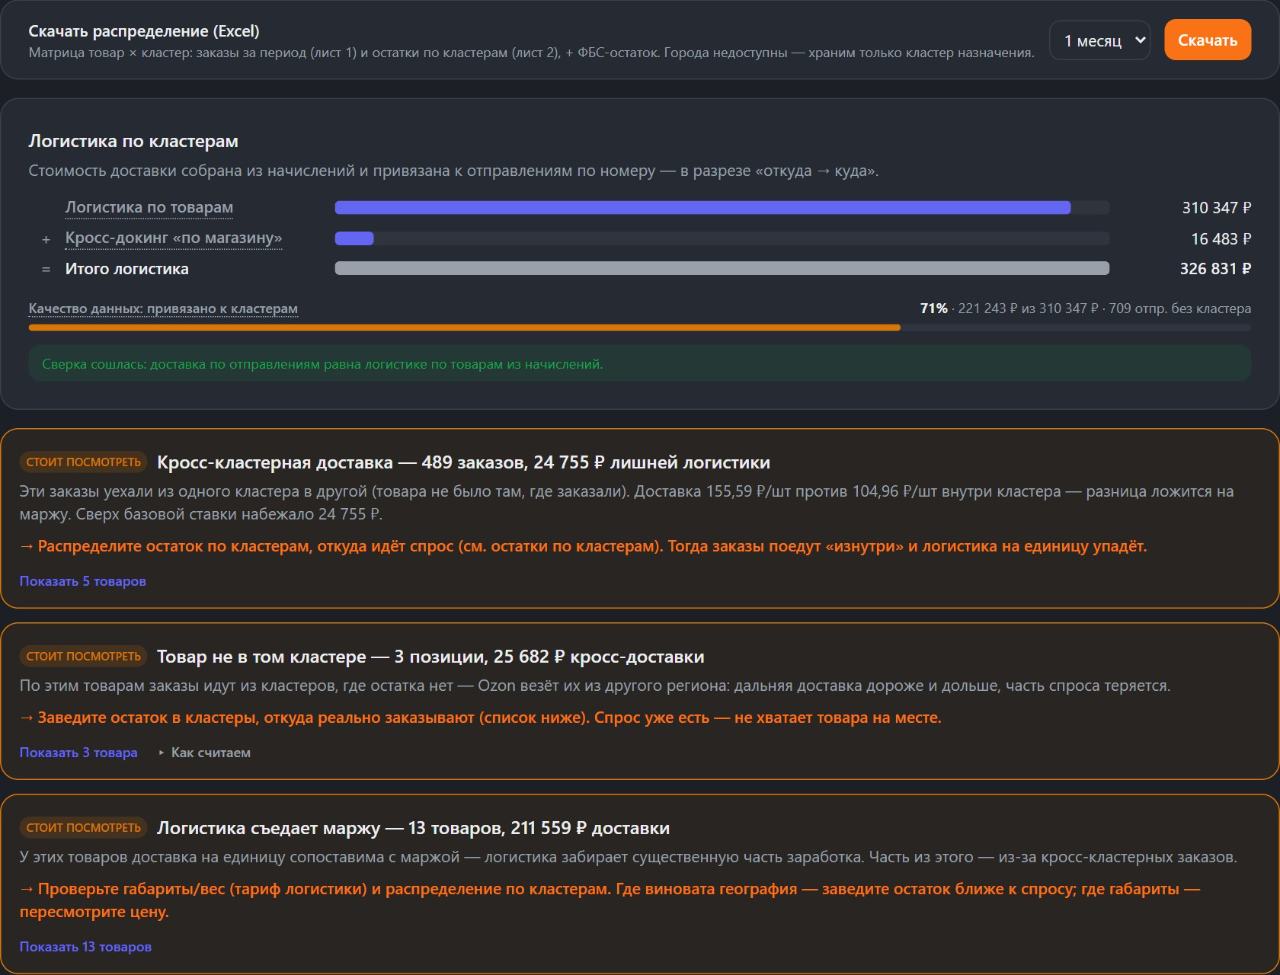The image size is (1280, 975).
Task: Click the Скачать распределение (Excel) heading
Action: pos(144,31)
